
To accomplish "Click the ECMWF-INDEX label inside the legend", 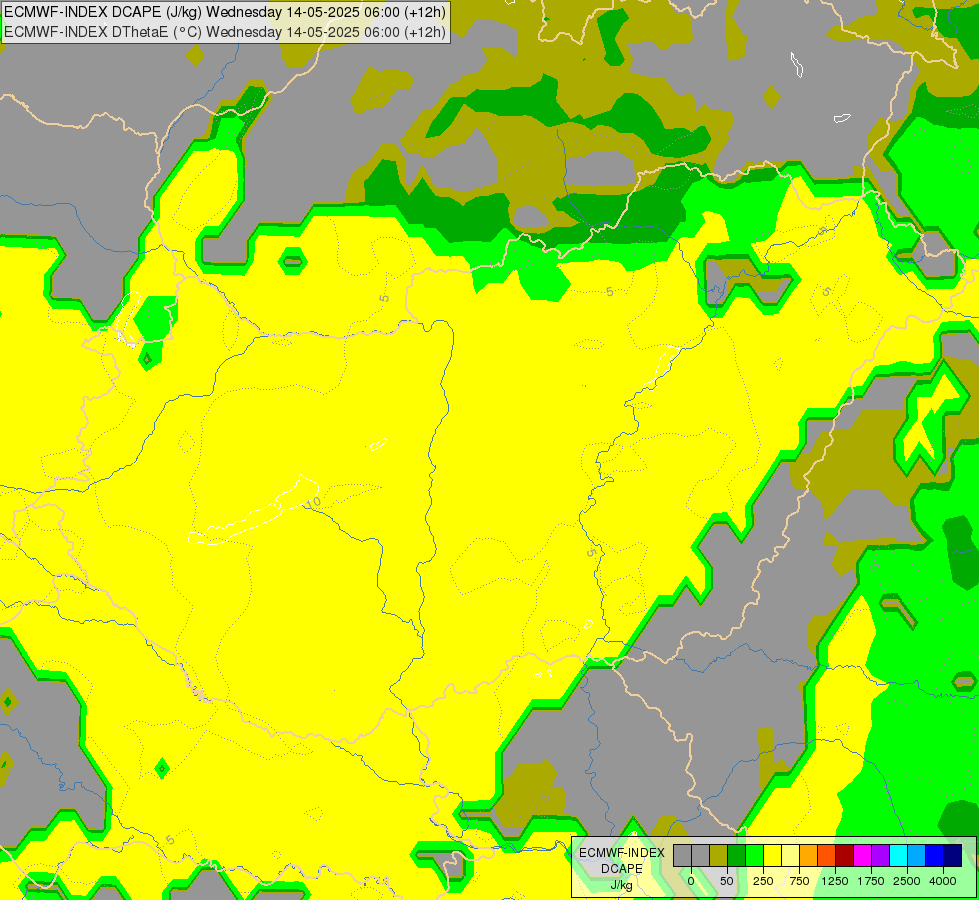I will click(622, 853).
